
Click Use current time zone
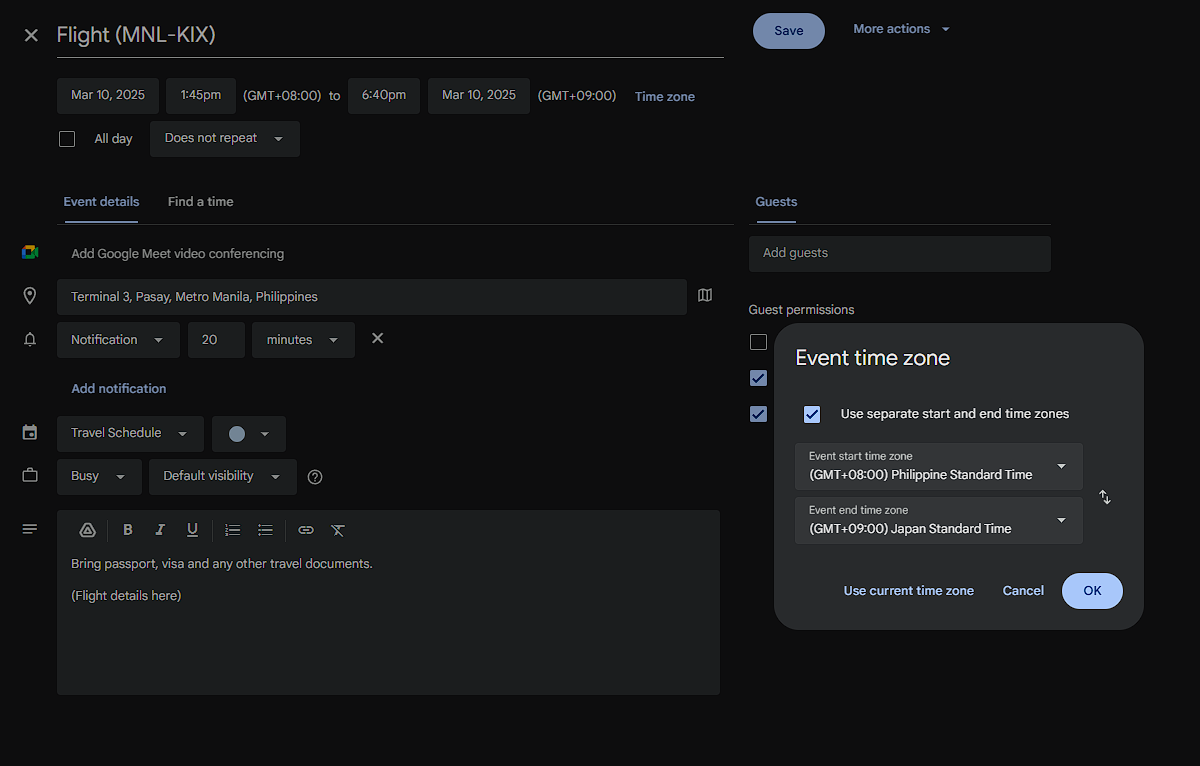click(909, 591)
